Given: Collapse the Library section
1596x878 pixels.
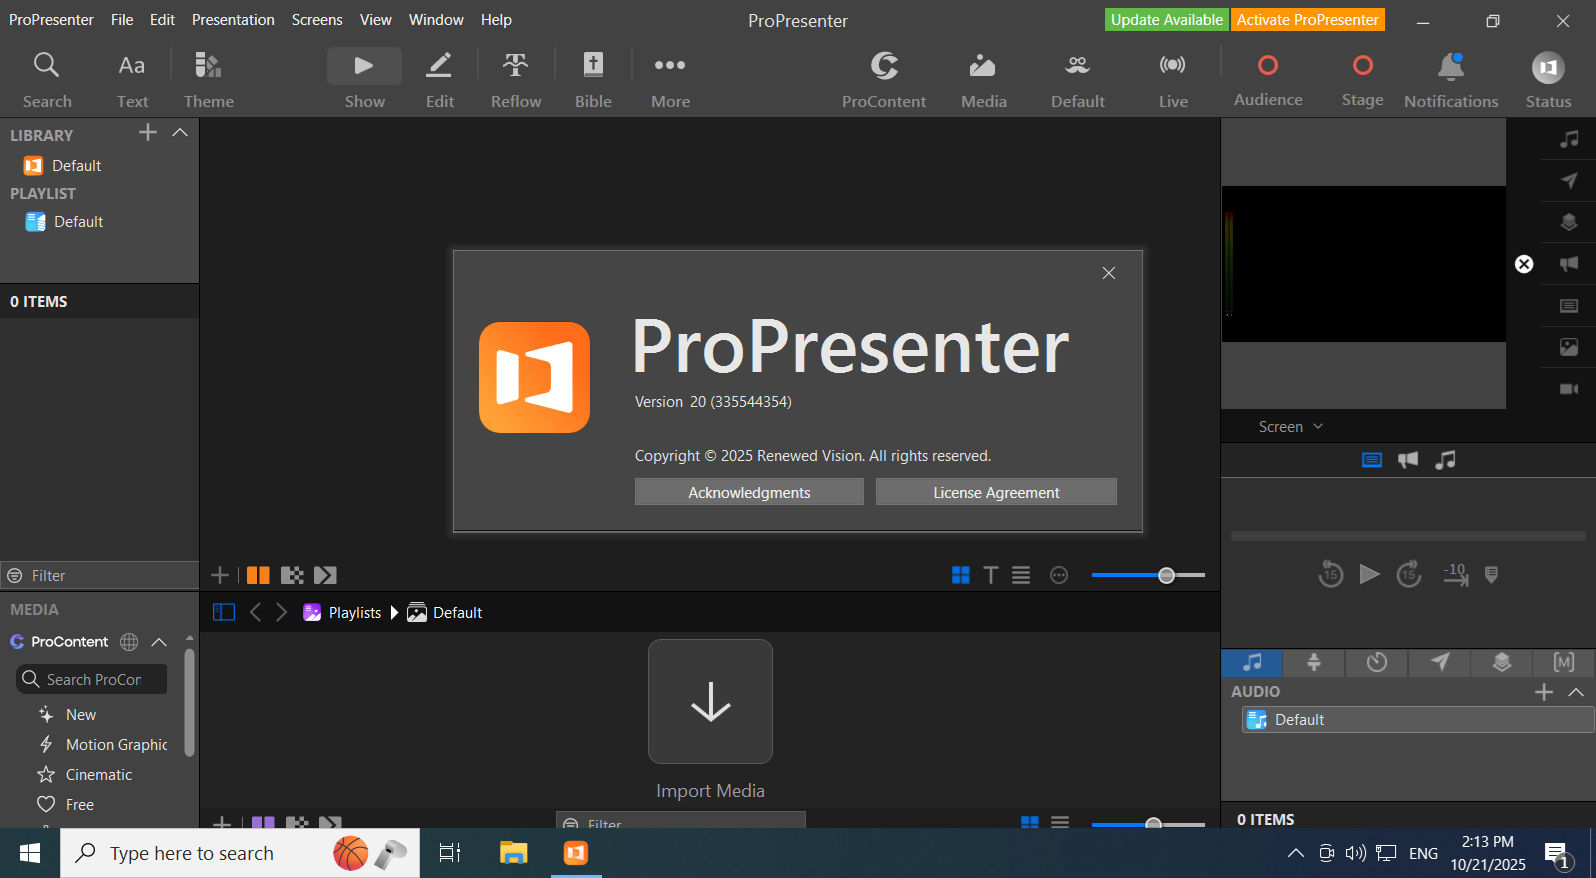Looking at the screenshot, I should click(180, 133).
